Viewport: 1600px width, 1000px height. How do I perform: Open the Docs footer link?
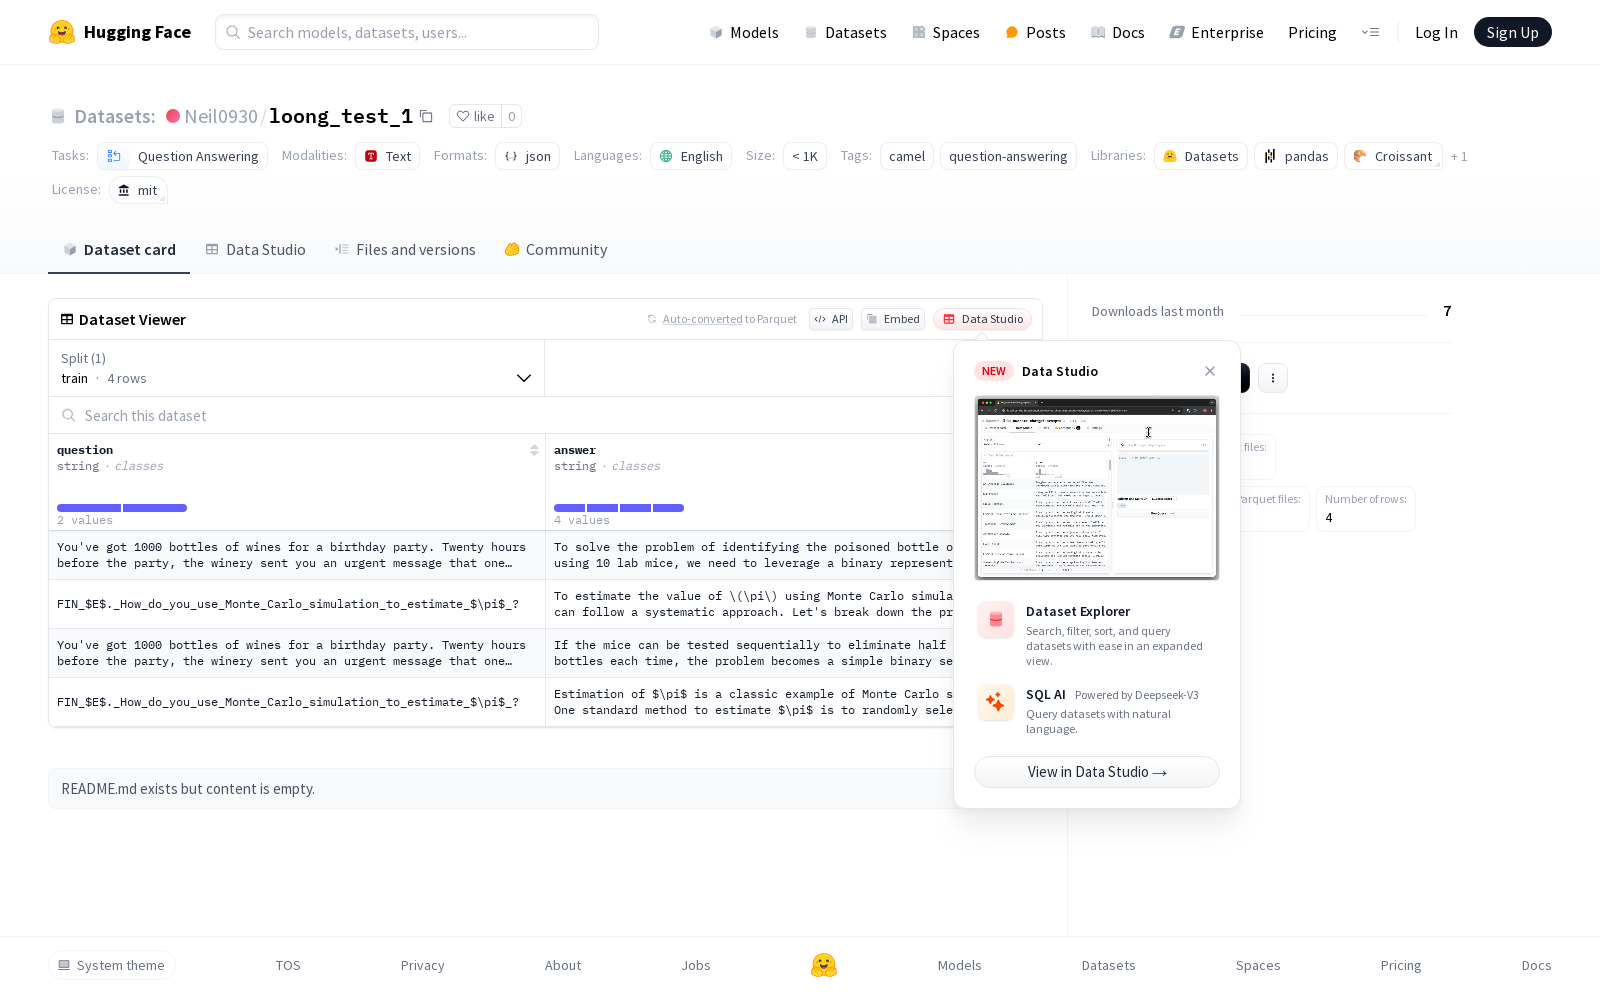pyautogui.click(x=1536, y=965)
